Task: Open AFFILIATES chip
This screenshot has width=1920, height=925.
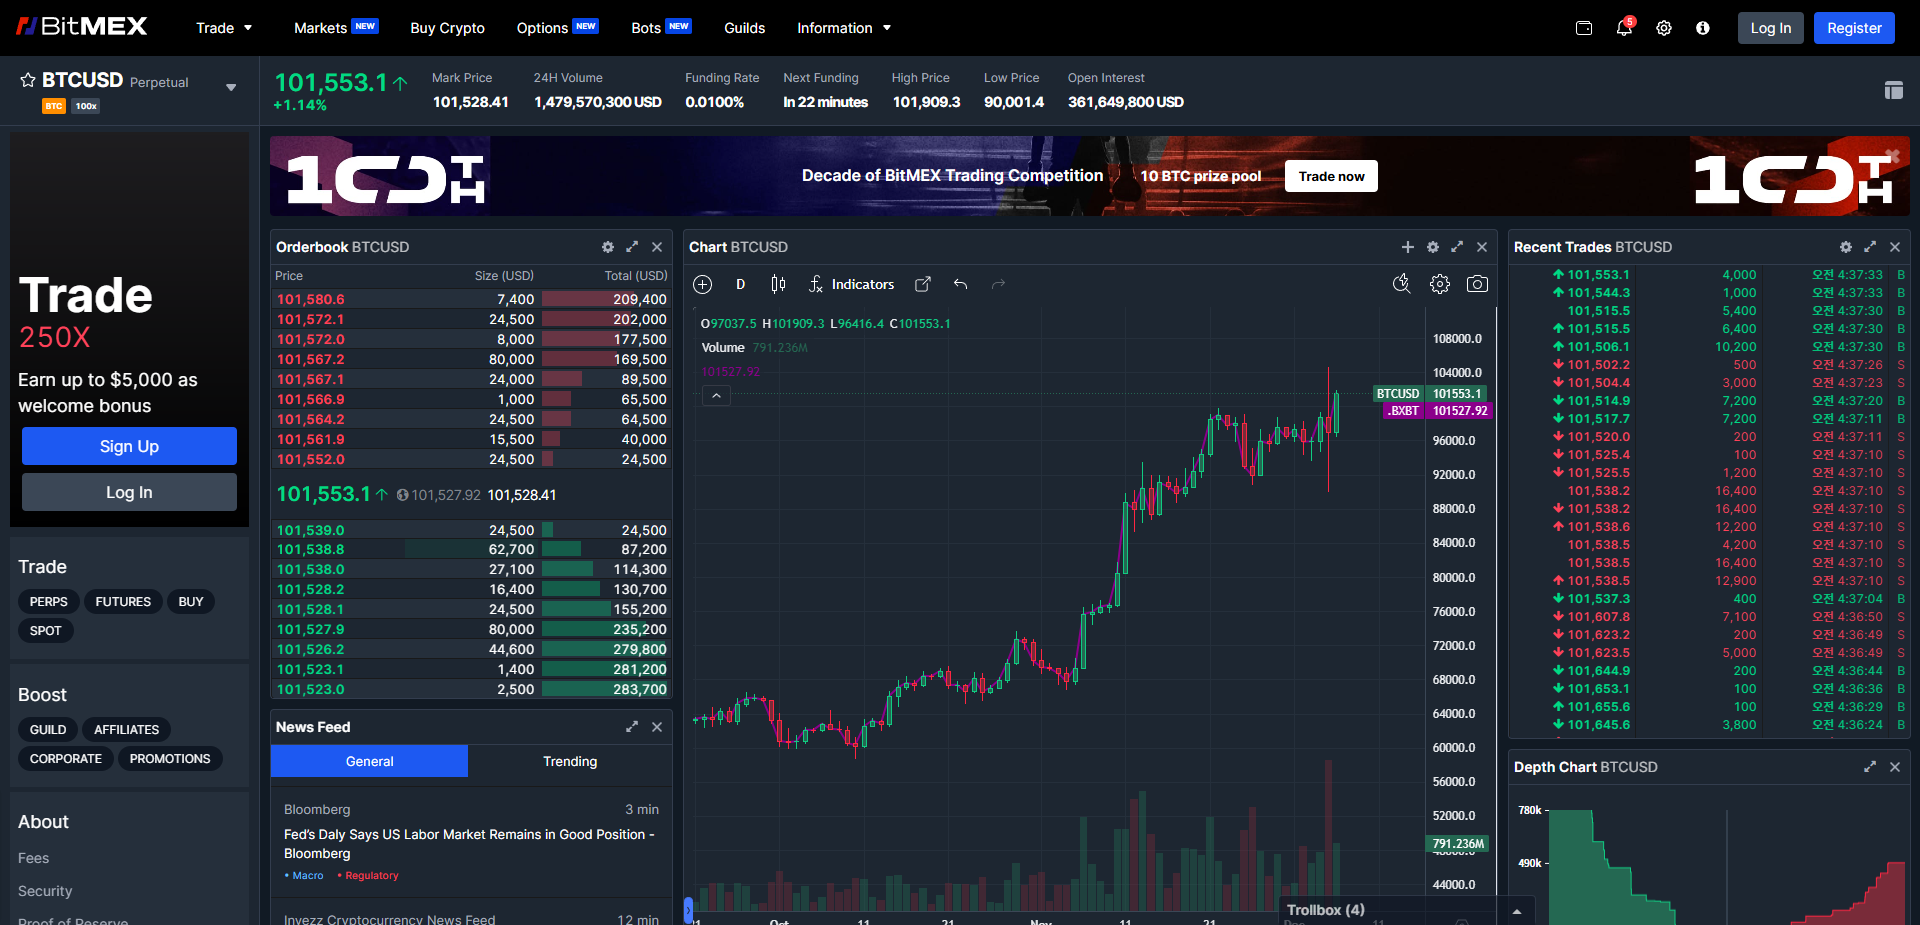Action: pyautogui.click(x=126, y=730)
